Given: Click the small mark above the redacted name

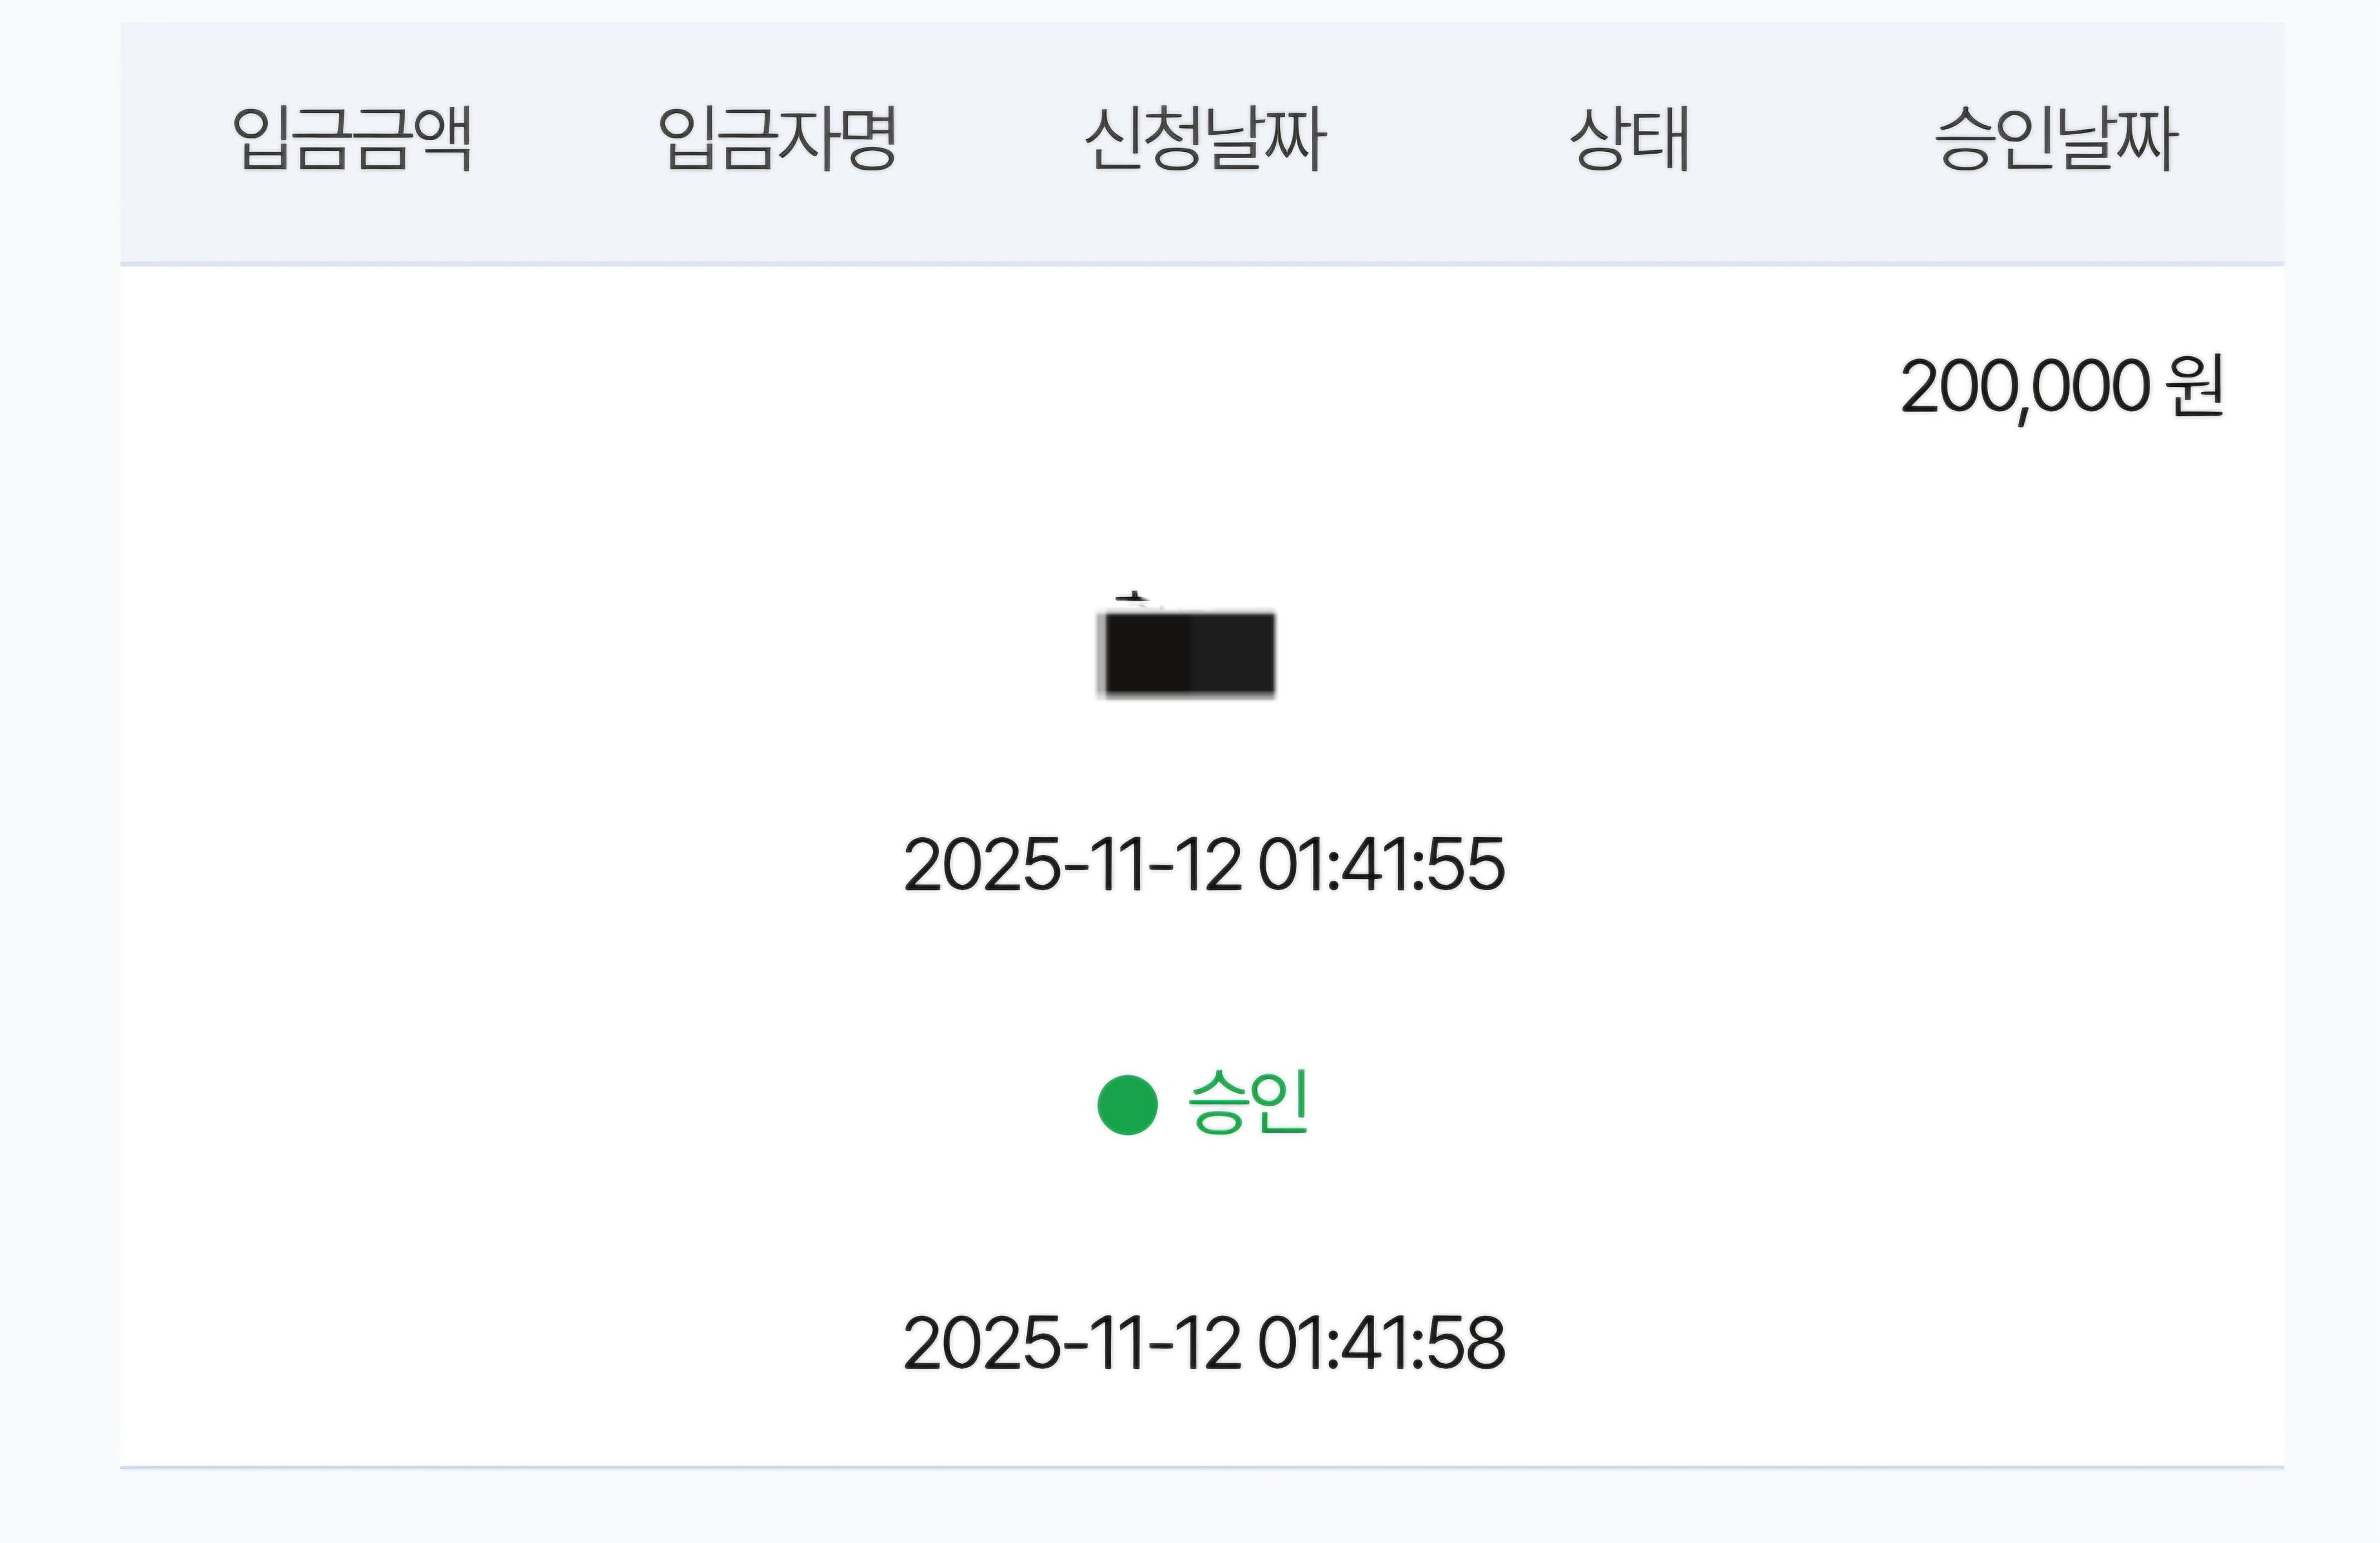Looking at the screenshot, I should coord(1133,599).
